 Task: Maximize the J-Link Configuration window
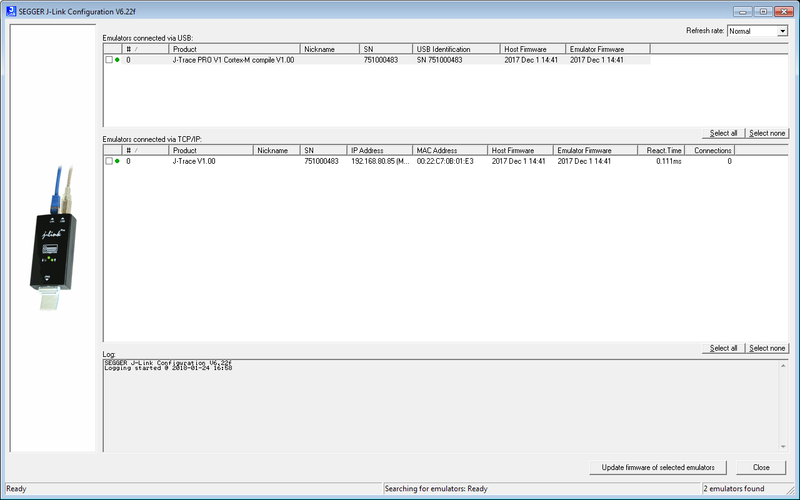[x=763, y=11]
